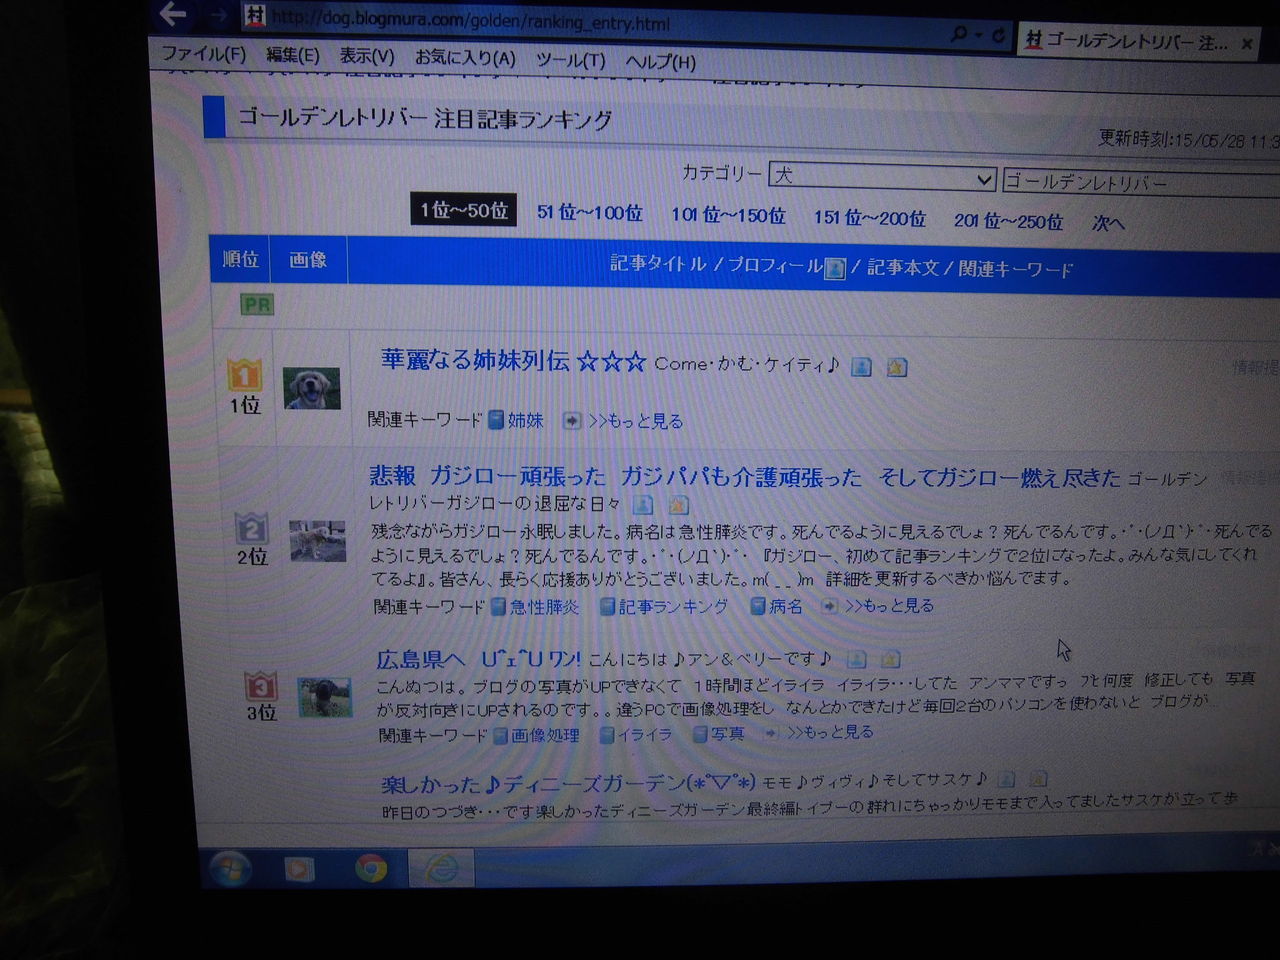Click profile icon beside アン&ベリーです♪

click(x=856, y=660)
